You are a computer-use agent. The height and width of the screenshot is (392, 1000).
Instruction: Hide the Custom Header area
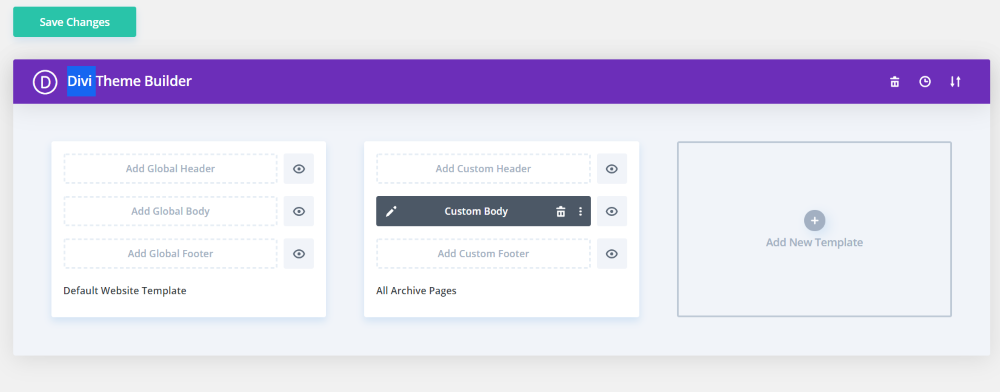pyautogui.click(x=612, y=169)
